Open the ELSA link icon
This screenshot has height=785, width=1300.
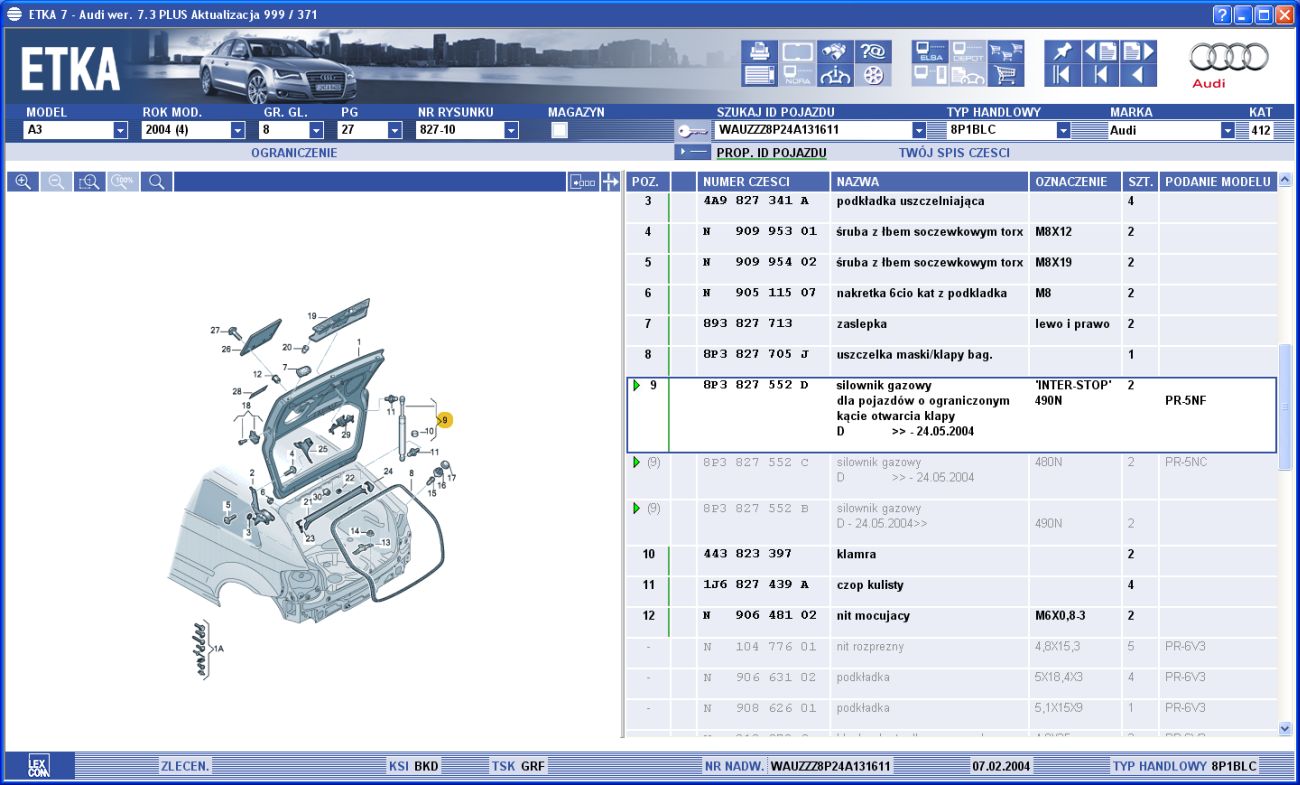pyautogui.click(x=930, y=51)
